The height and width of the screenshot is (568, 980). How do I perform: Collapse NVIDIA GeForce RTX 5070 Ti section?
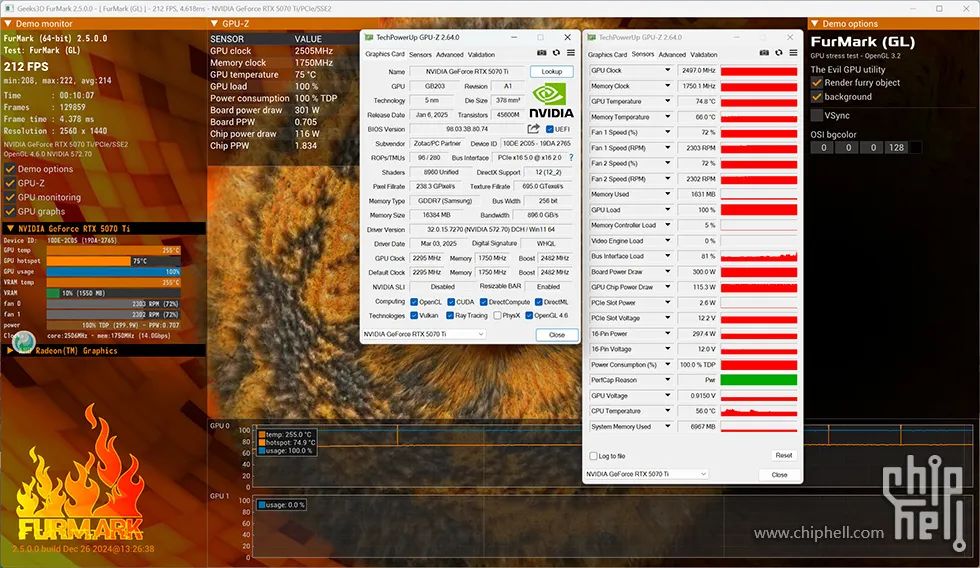(x=10, y=229)
